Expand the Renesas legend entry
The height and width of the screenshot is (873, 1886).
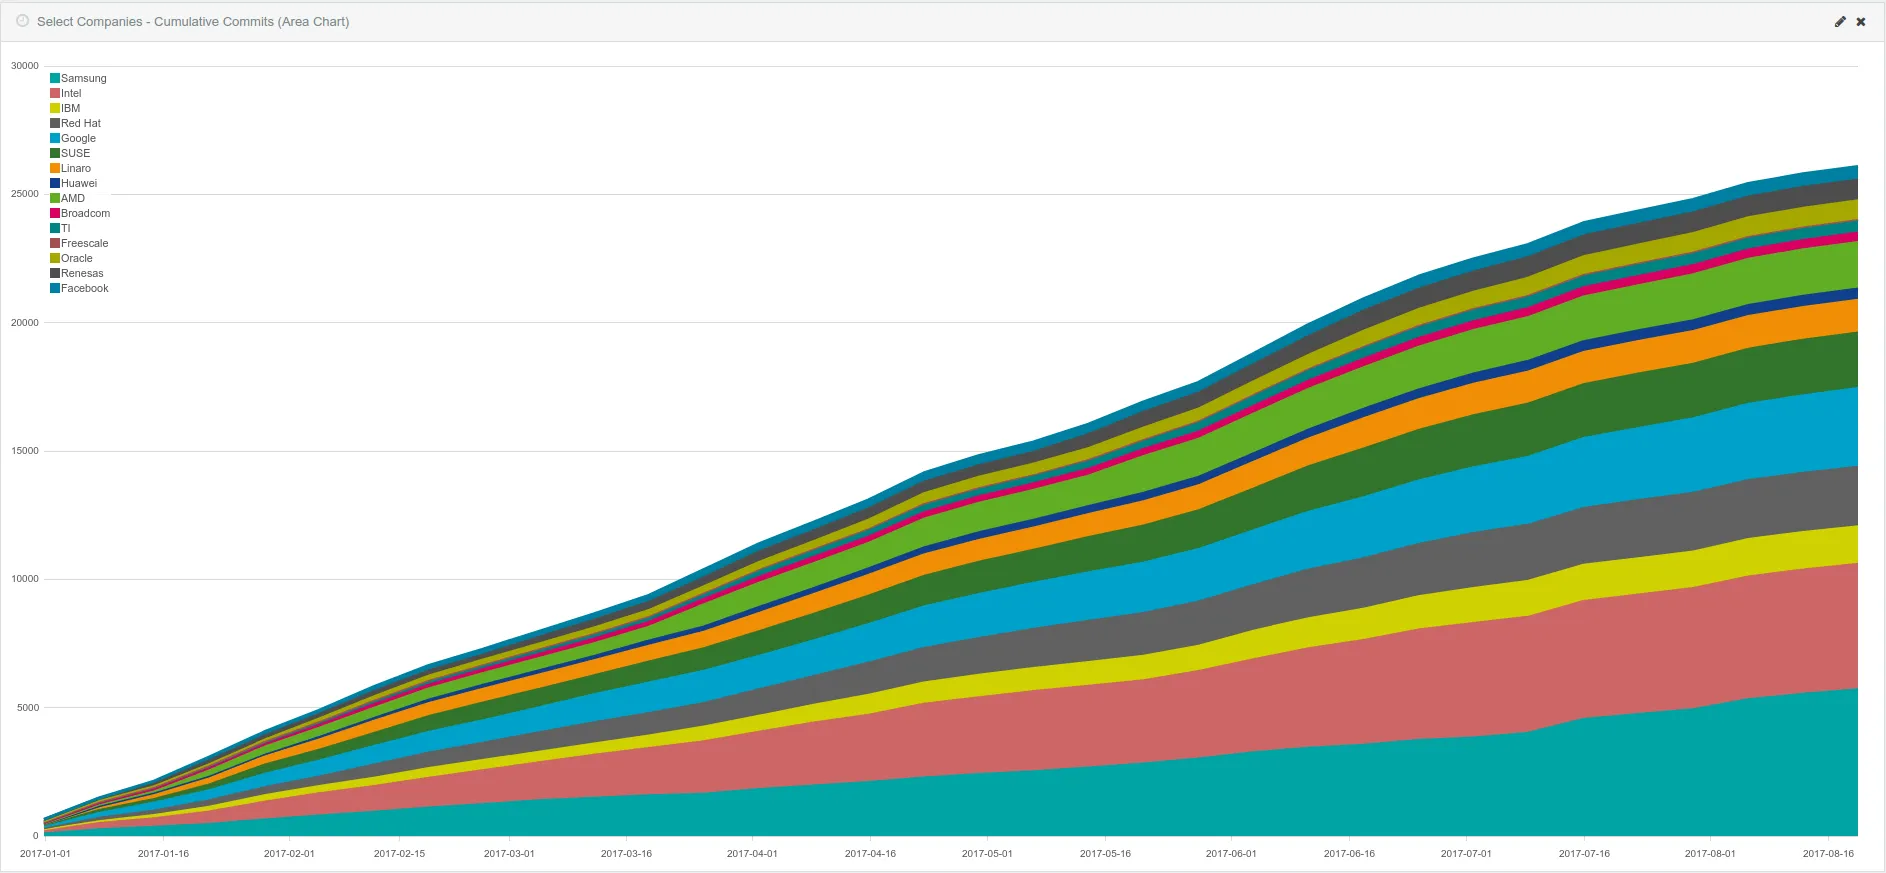click(x=82, y=273)
